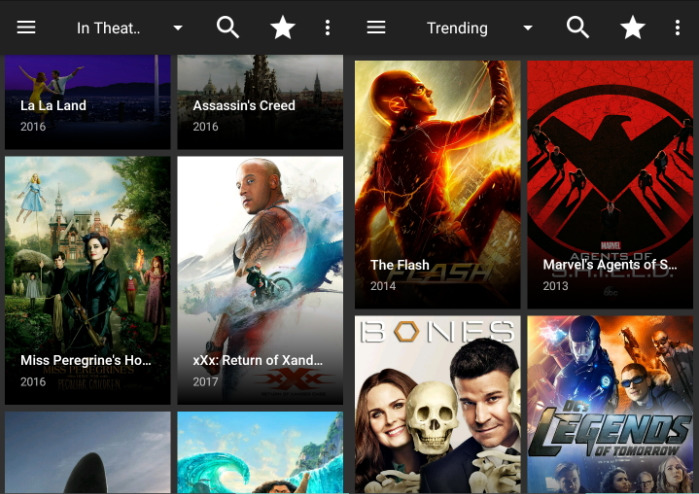Screen dimensions: 699x494
Task: Click 'Miss Peregrine's Ho…' title text
Action: 86,360
